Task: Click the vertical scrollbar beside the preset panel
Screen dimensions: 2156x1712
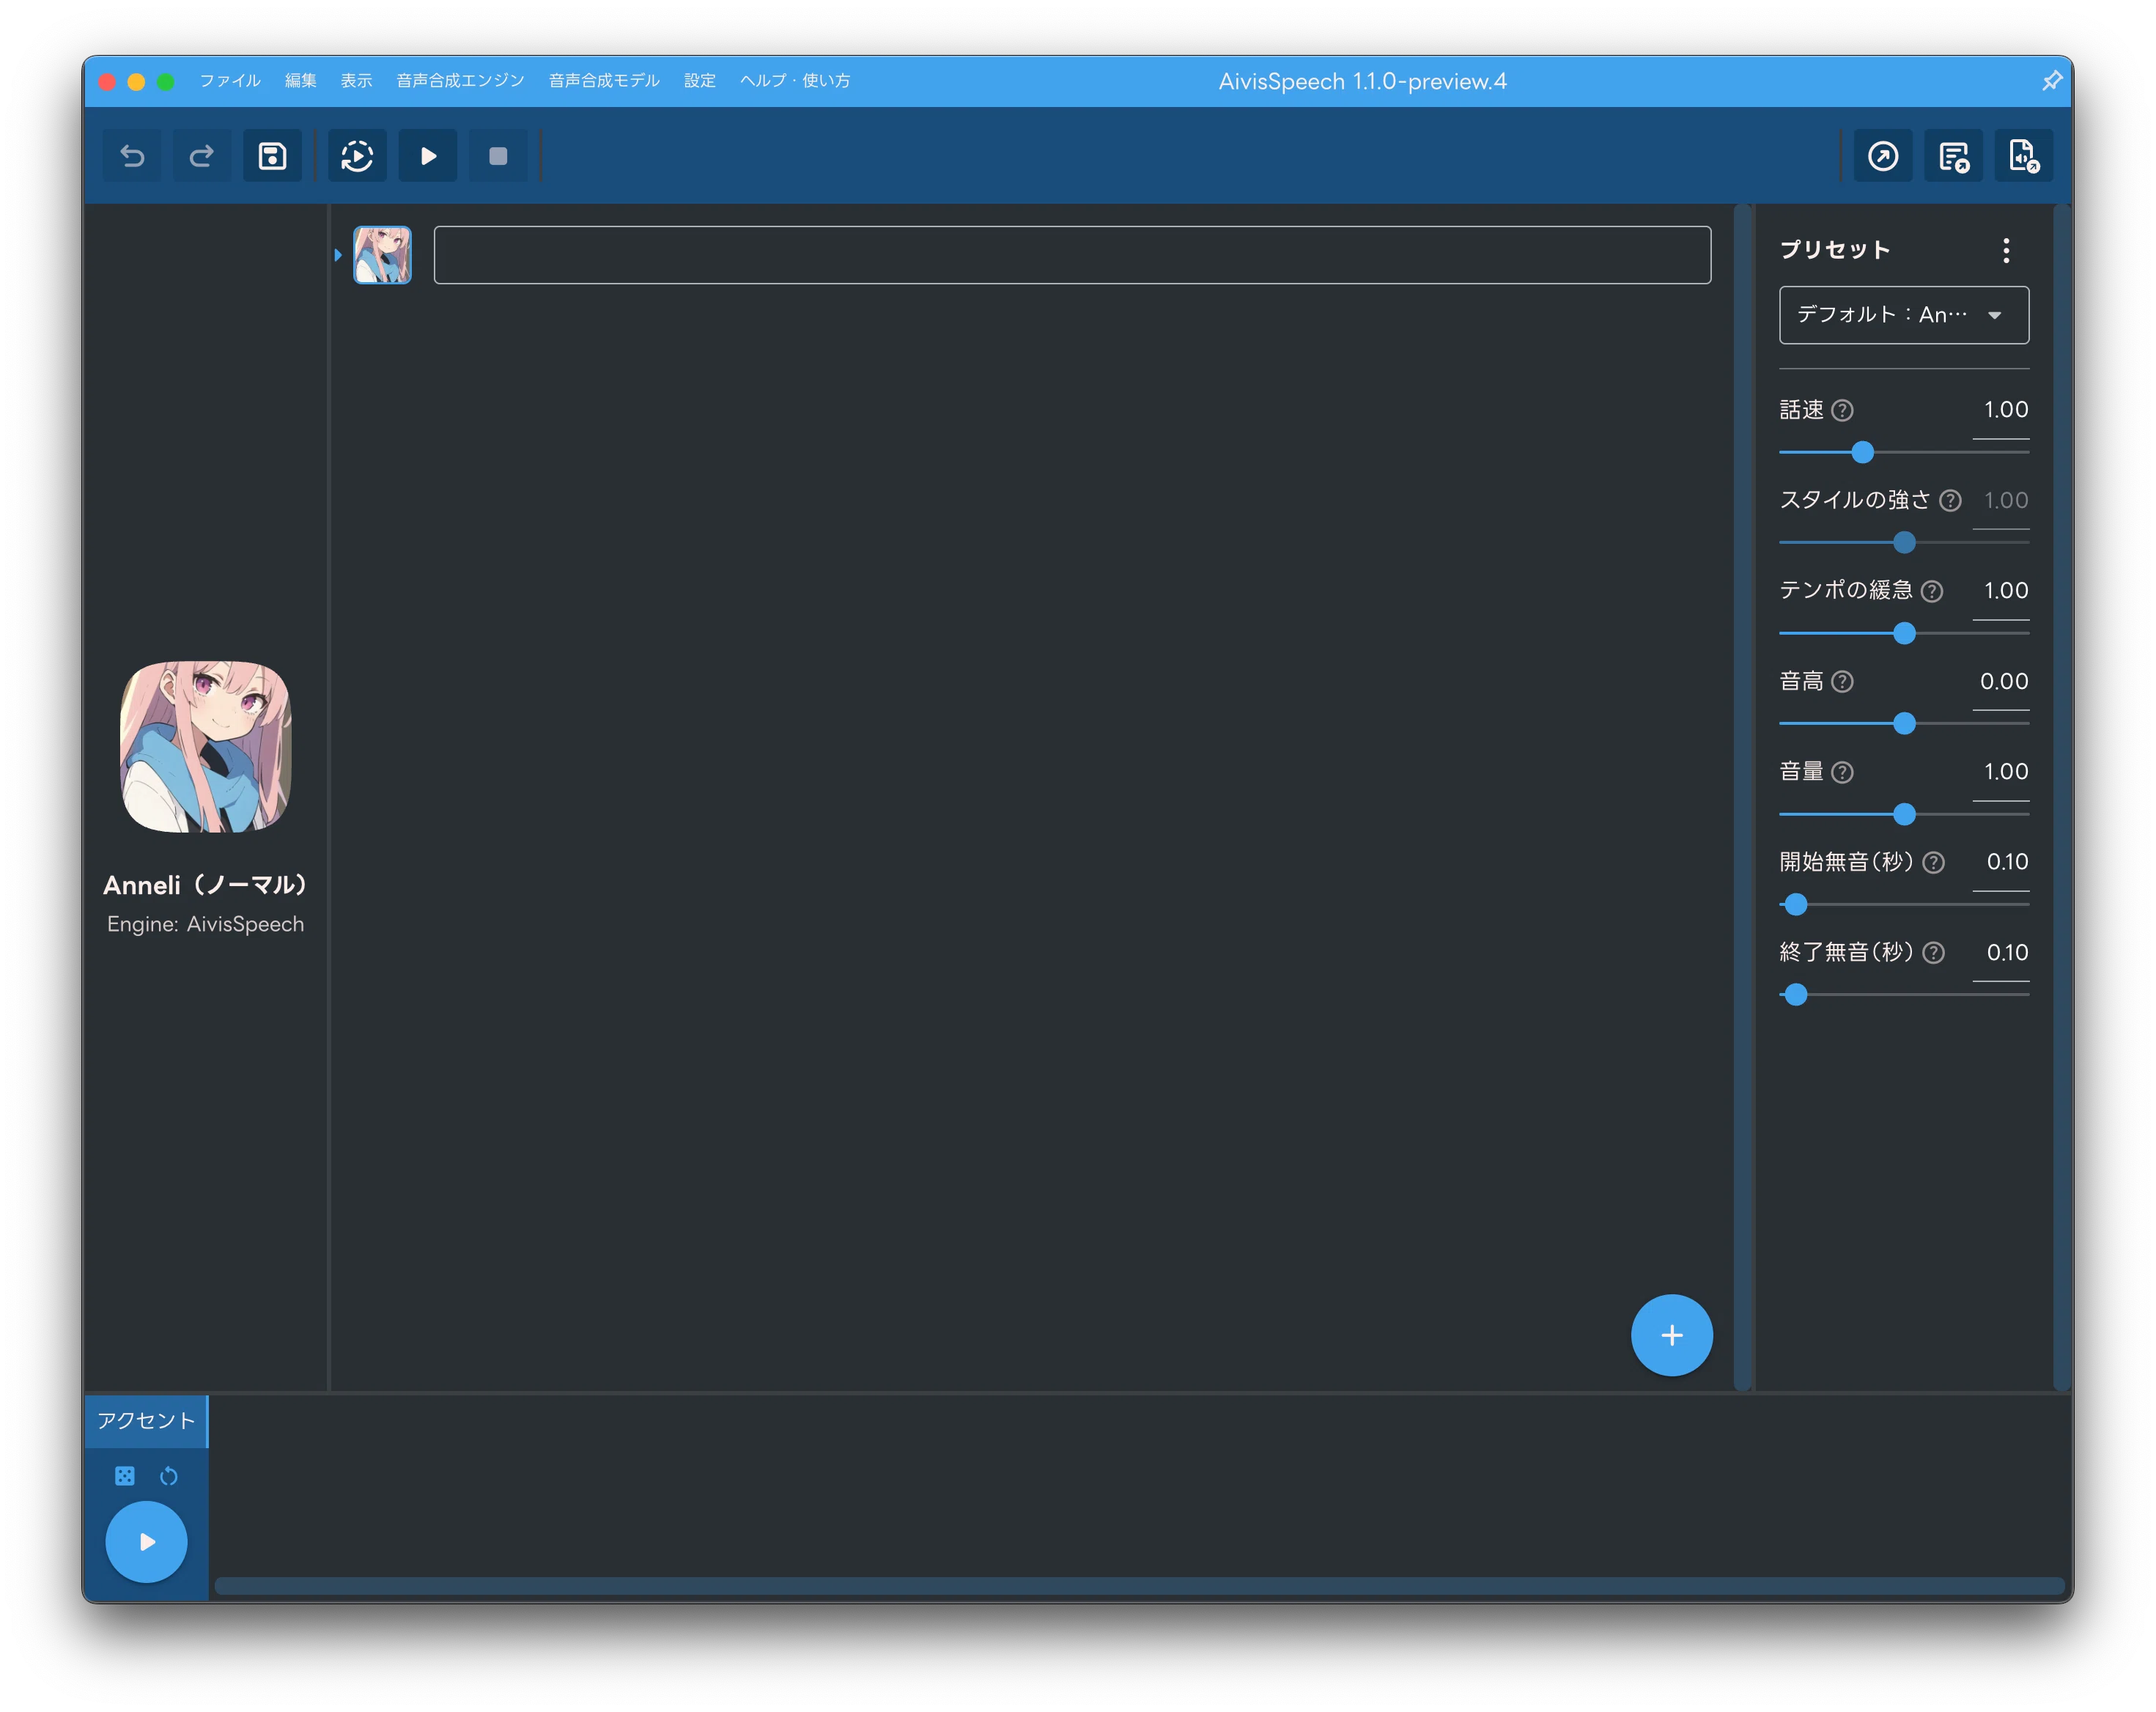Action: 2061,797
